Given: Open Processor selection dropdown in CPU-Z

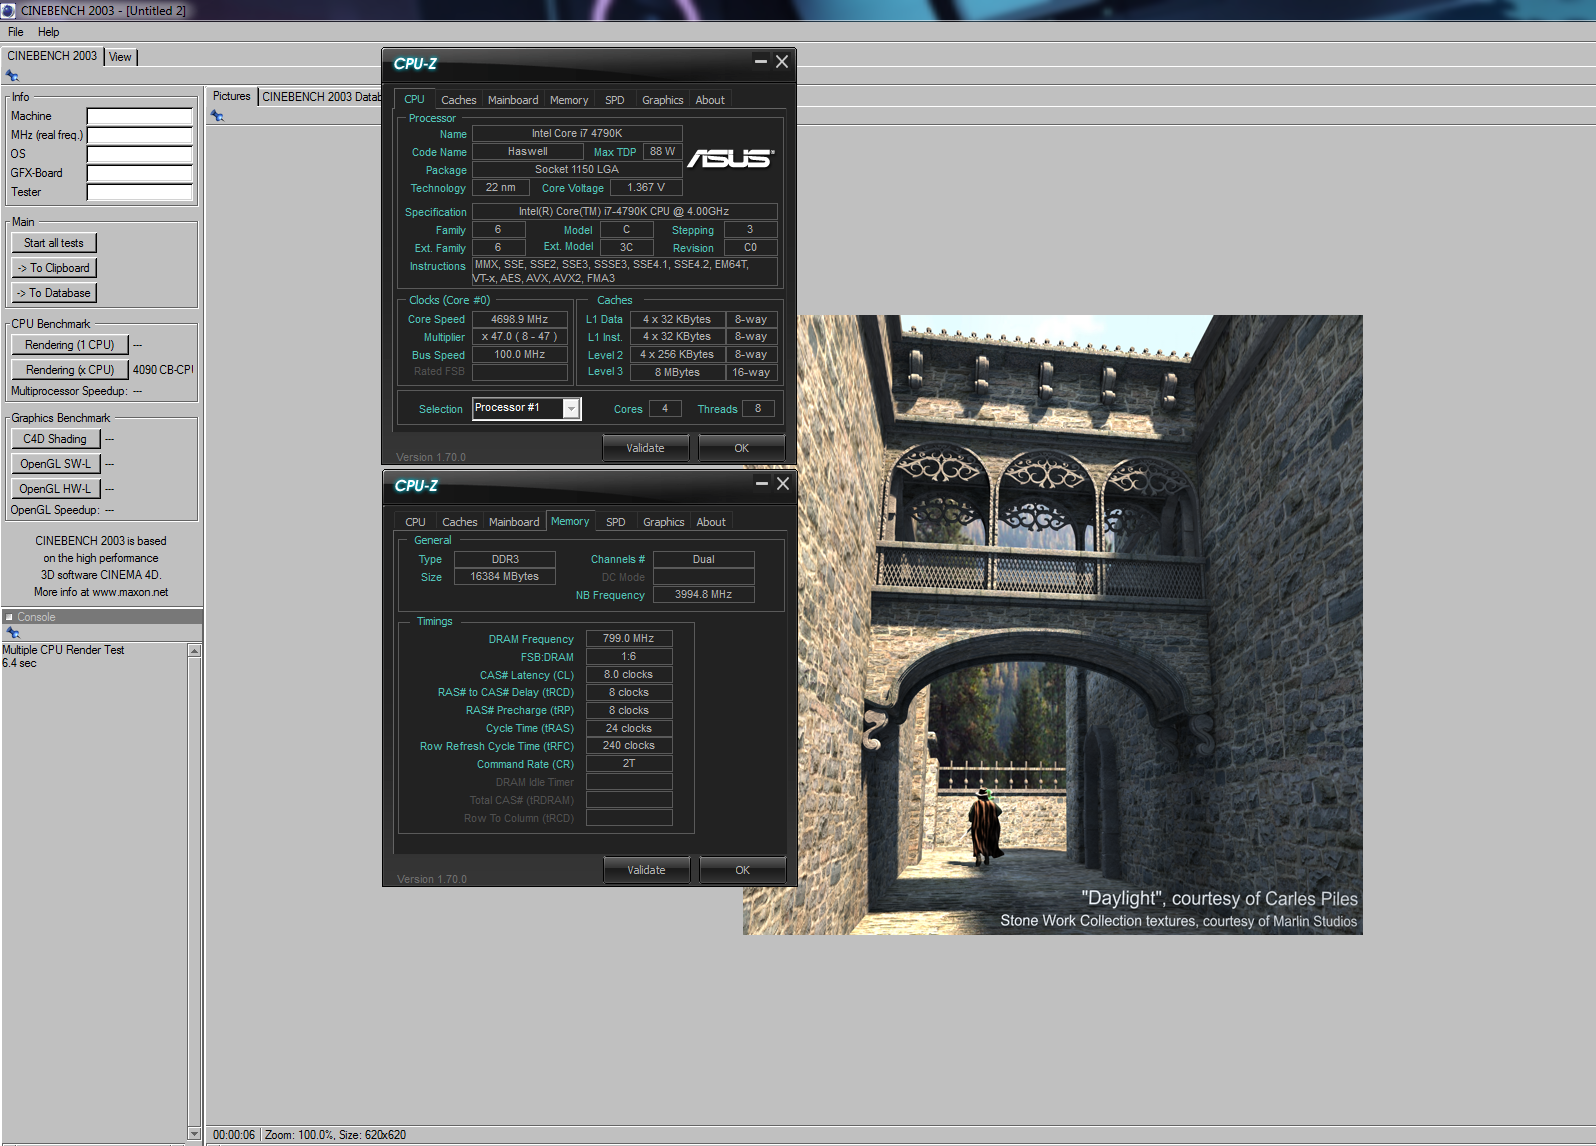Looking at the screenshot, I should click(571, 408).
